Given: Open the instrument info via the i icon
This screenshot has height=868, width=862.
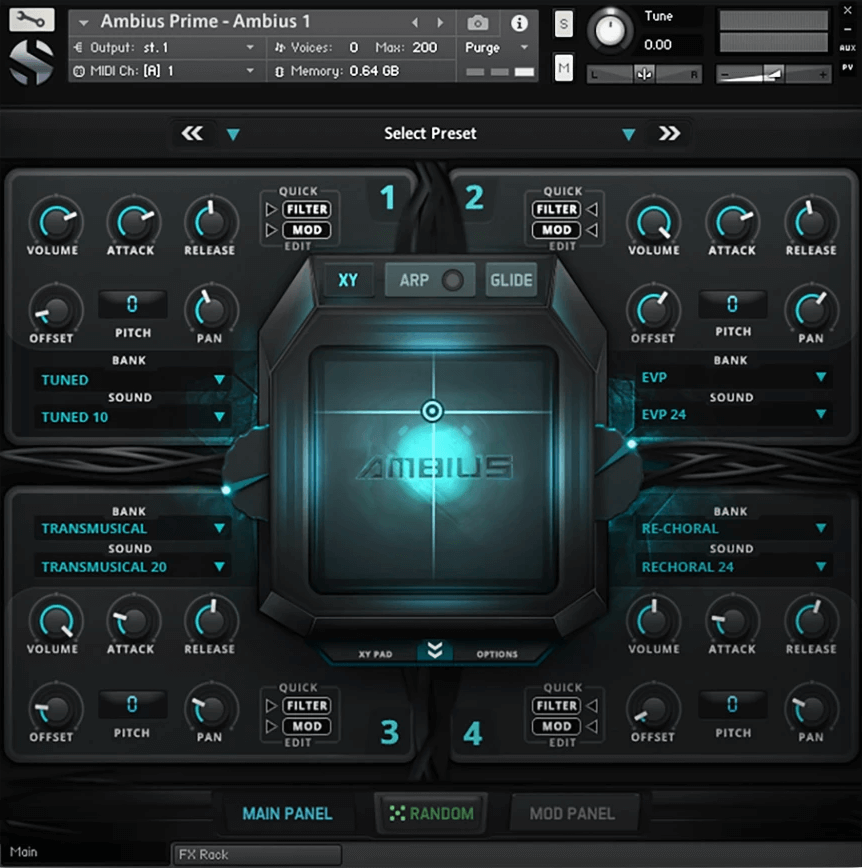Looking at the screenshot, I should coord(519,23).
